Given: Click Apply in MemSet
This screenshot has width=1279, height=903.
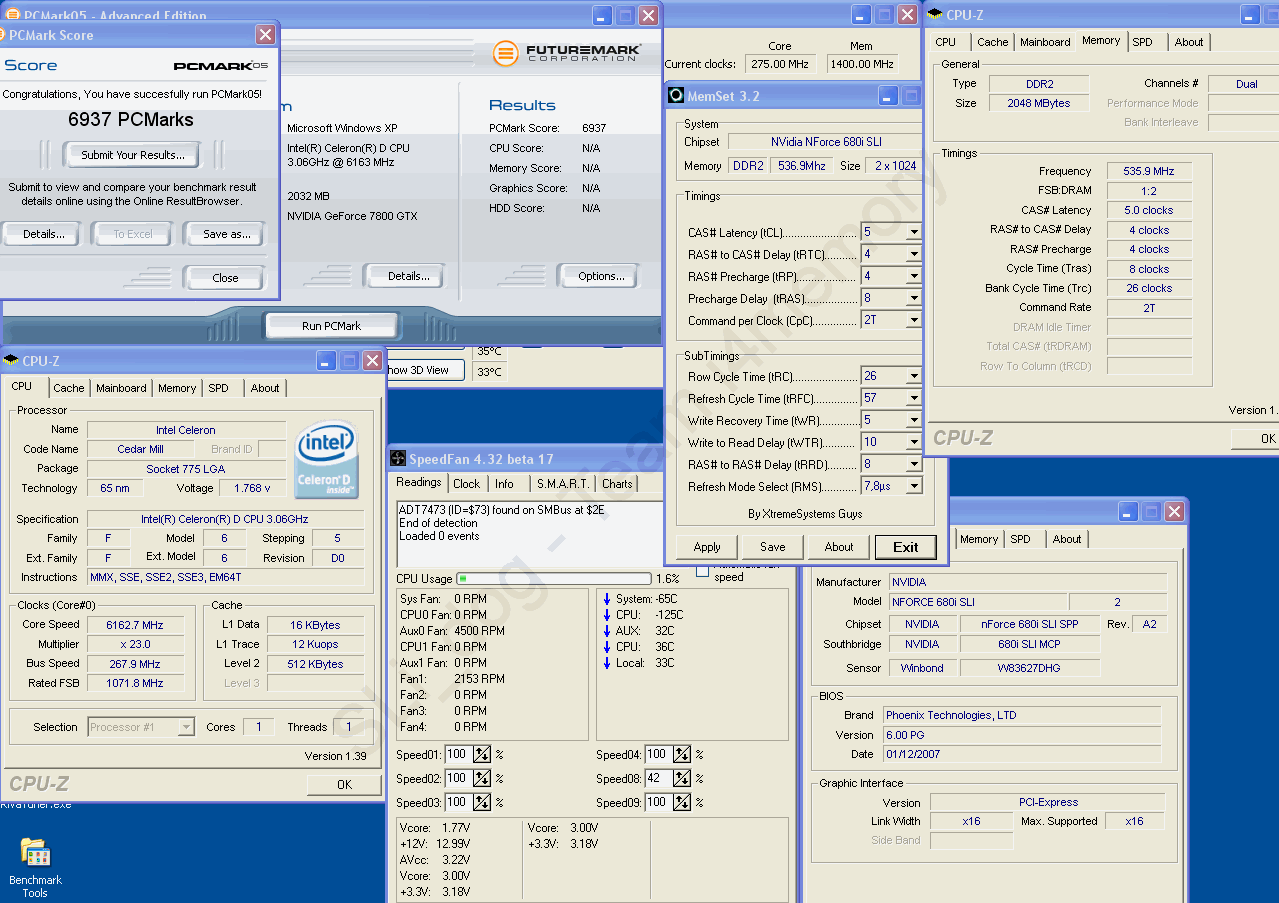Looking at the screenshot, I should pos(707,547).
